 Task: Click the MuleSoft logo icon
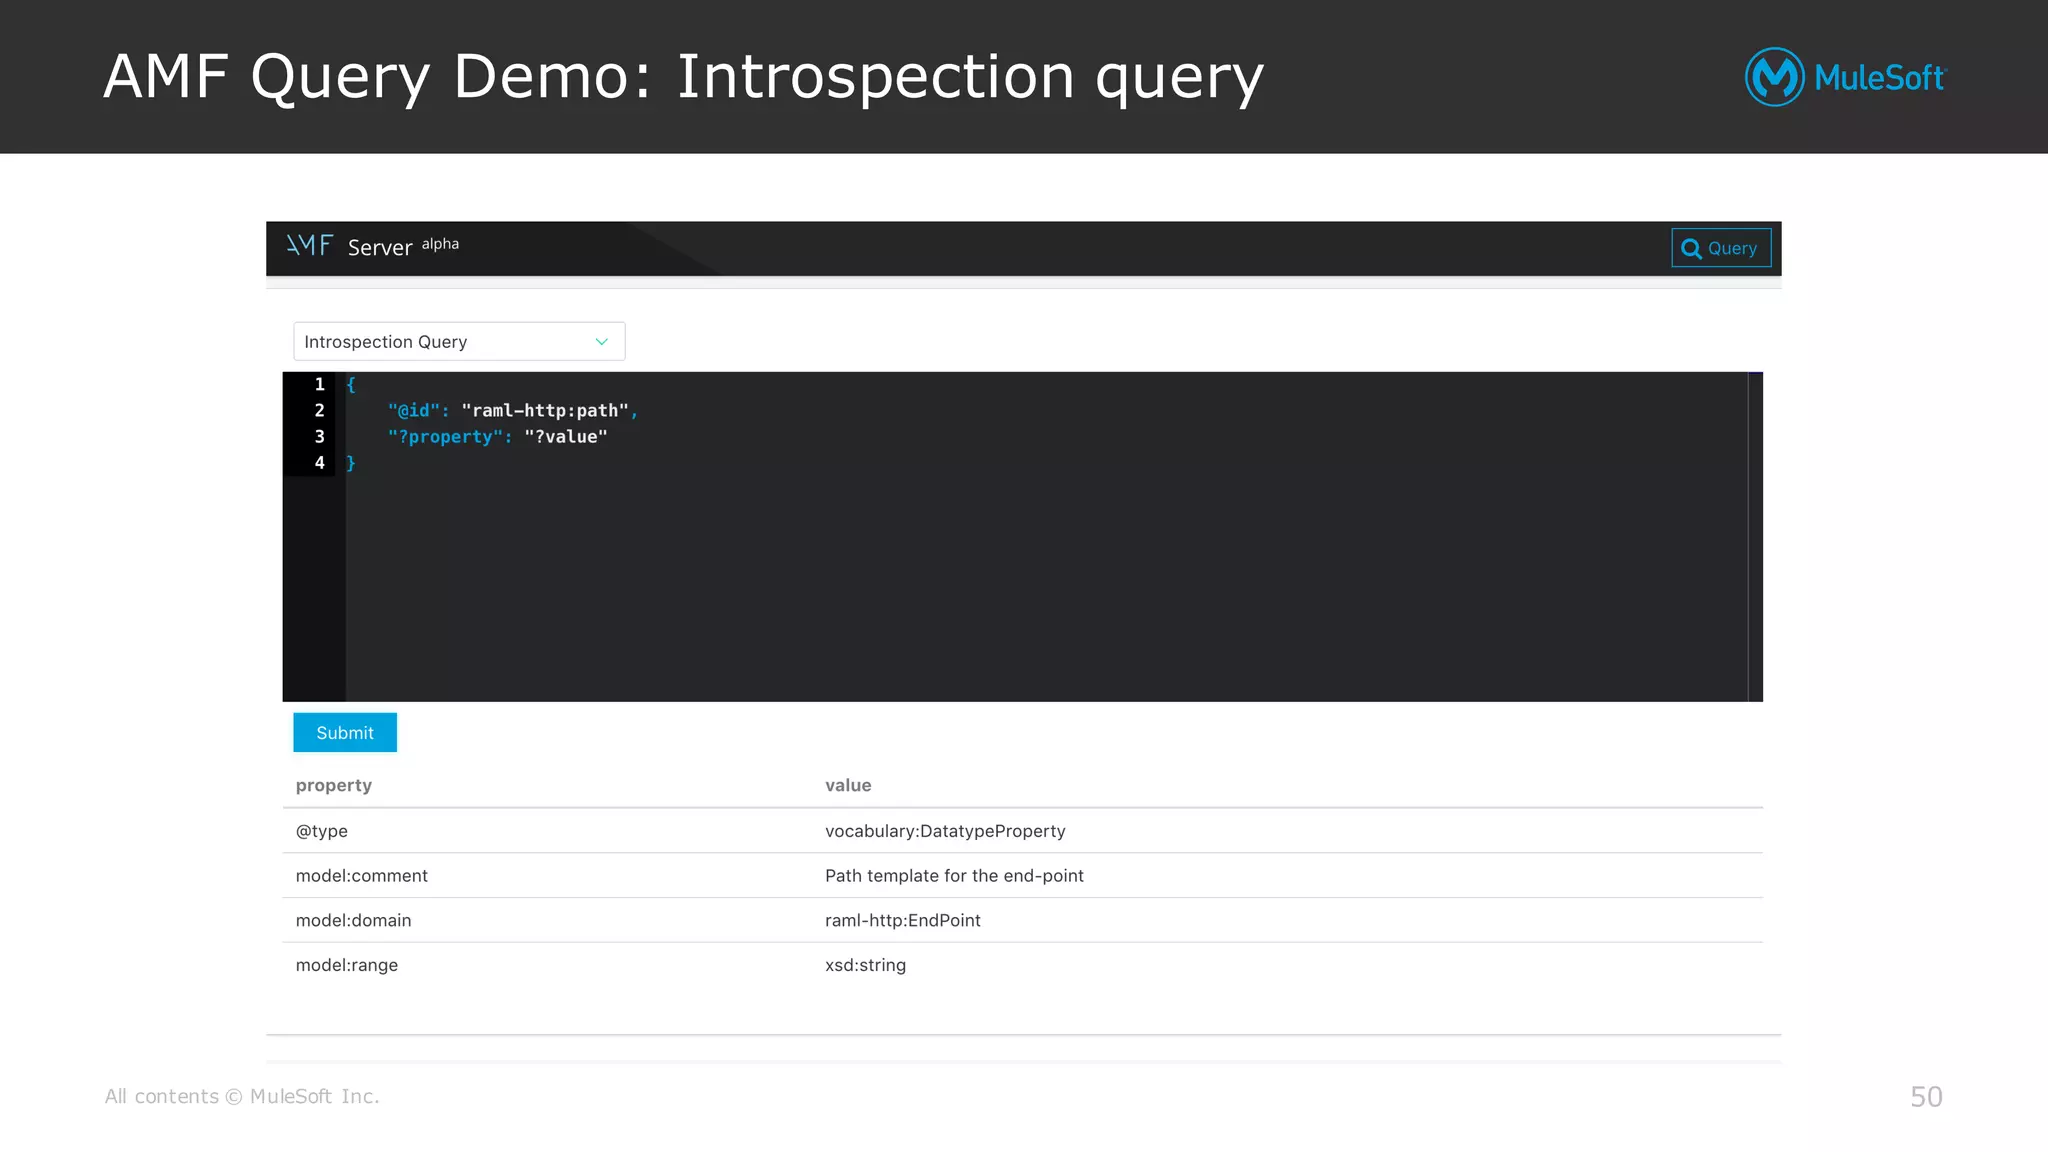tap(1774, 77)
